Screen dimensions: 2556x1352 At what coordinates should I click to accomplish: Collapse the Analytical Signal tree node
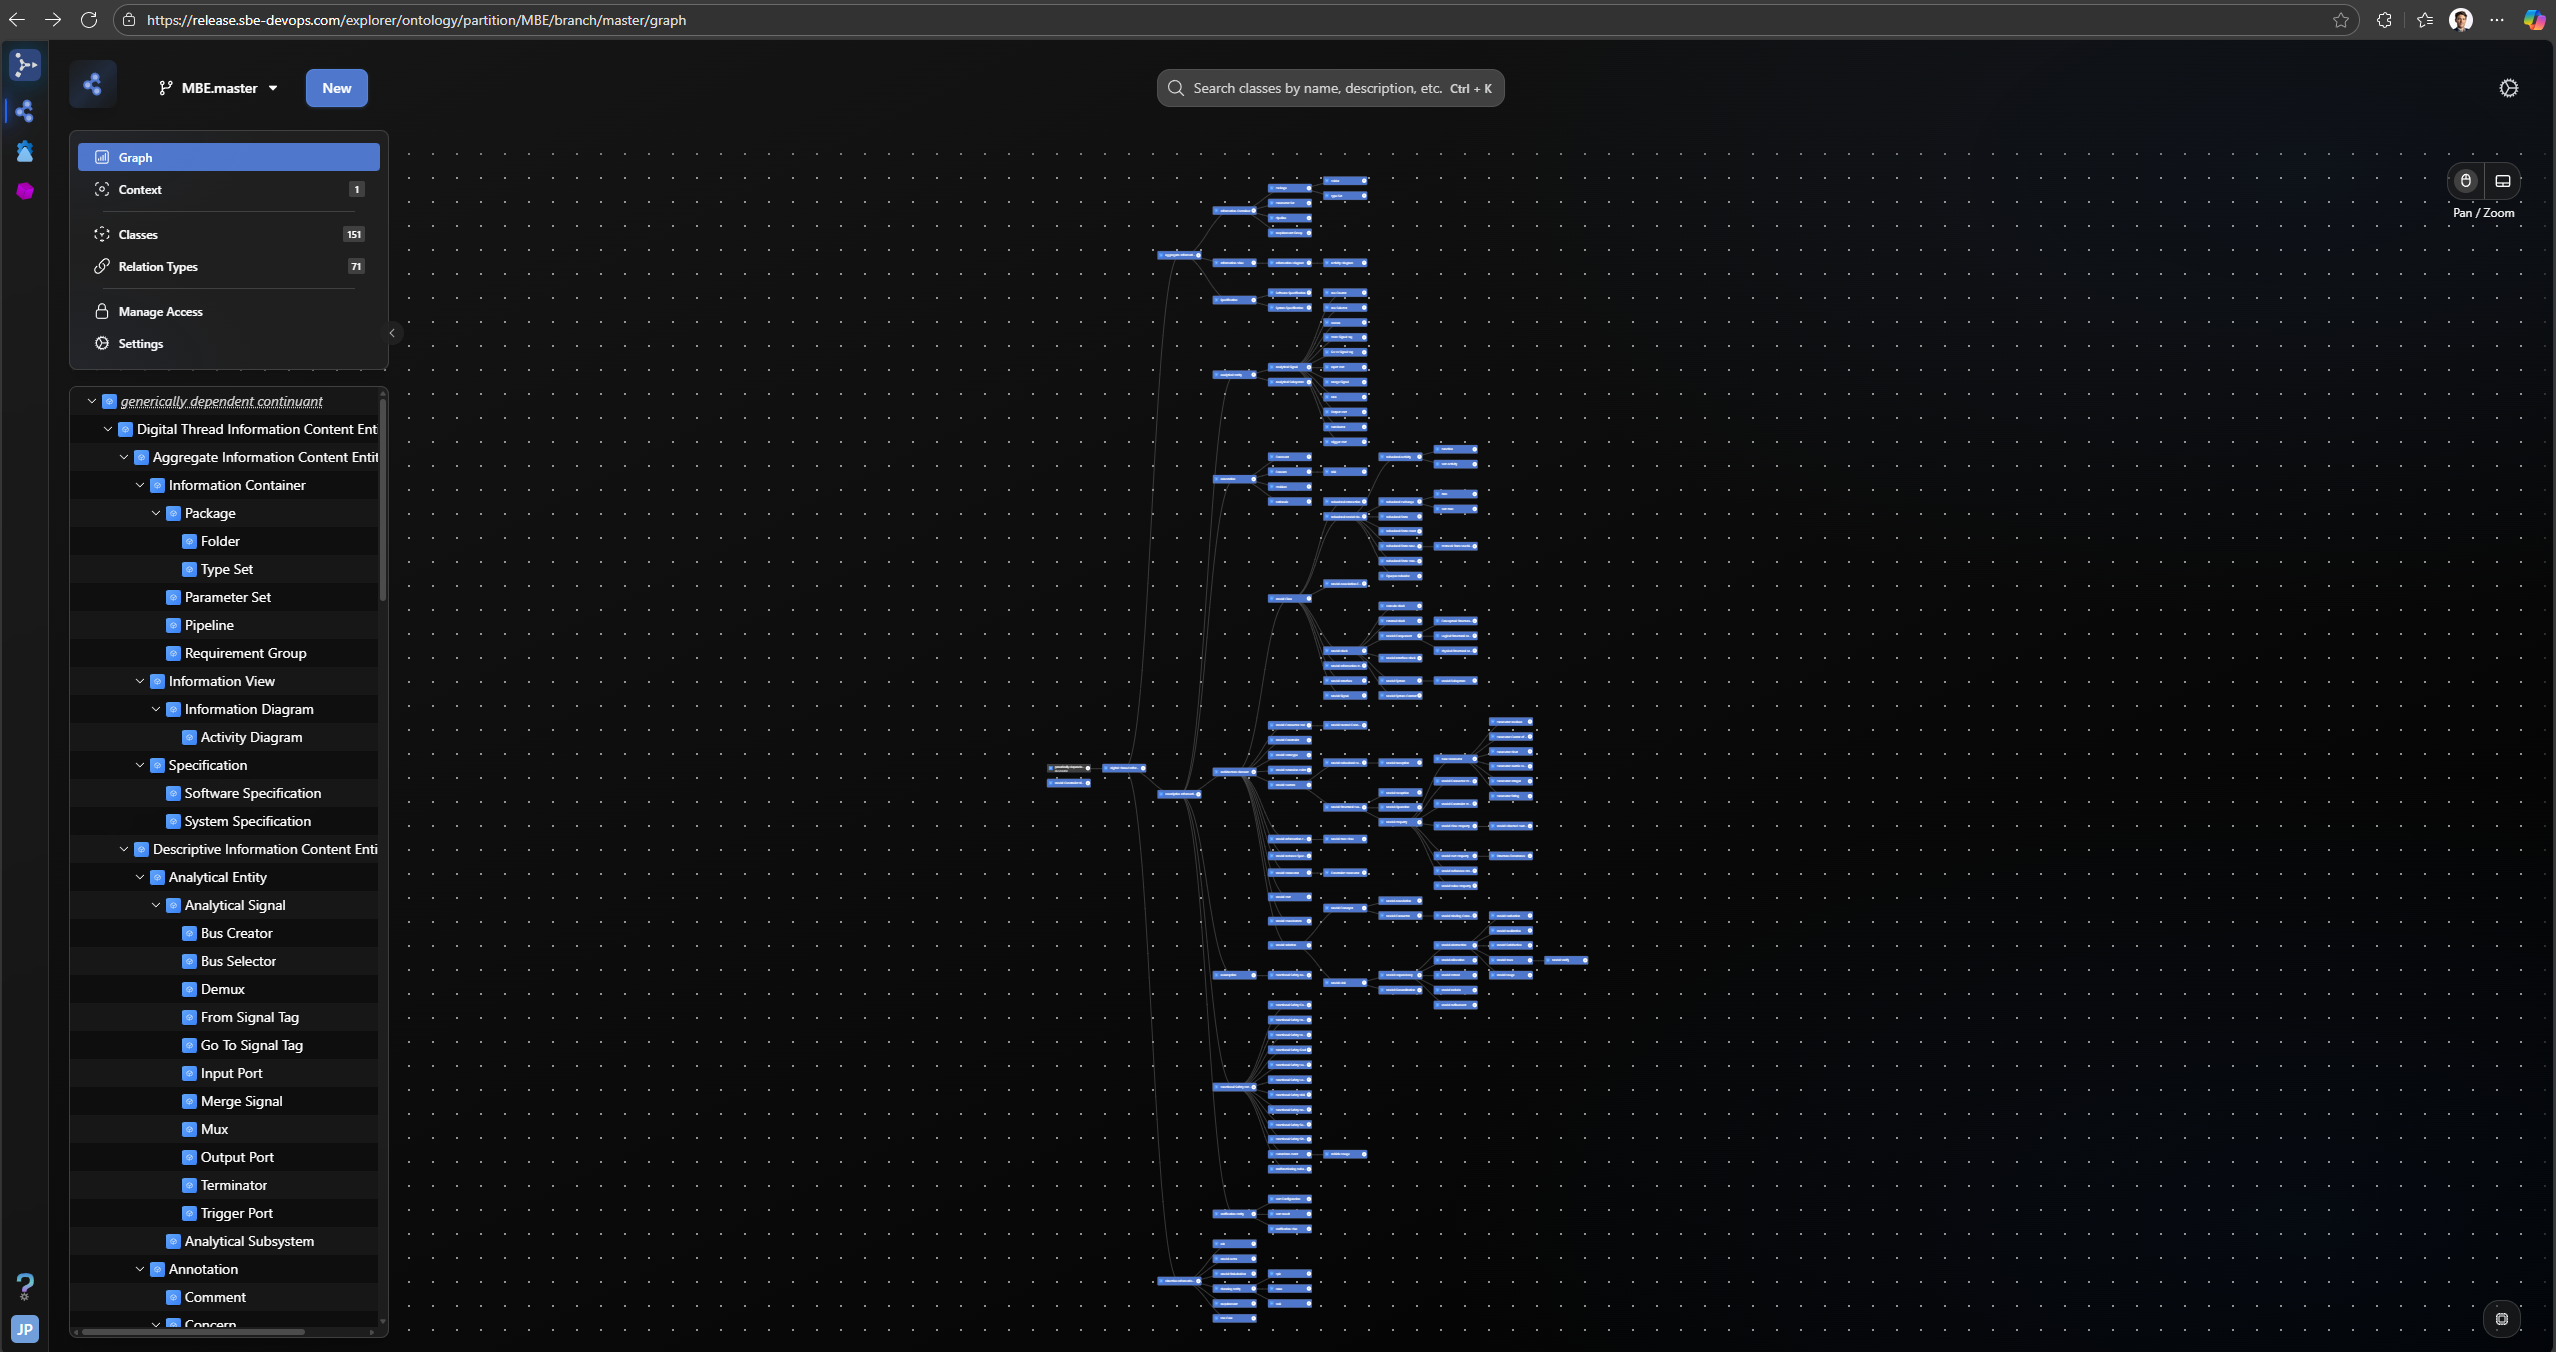[x=156, y=905]
